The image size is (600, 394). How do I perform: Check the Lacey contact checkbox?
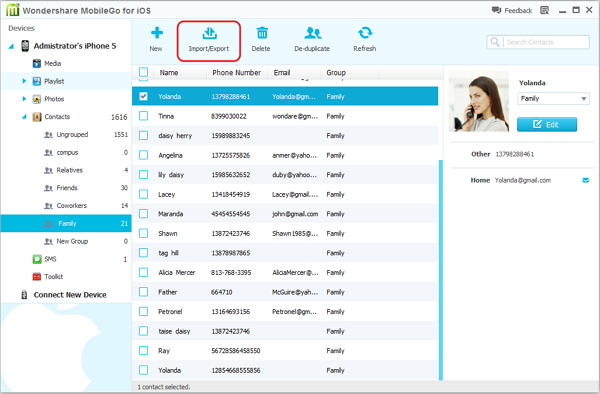(143, 194)
